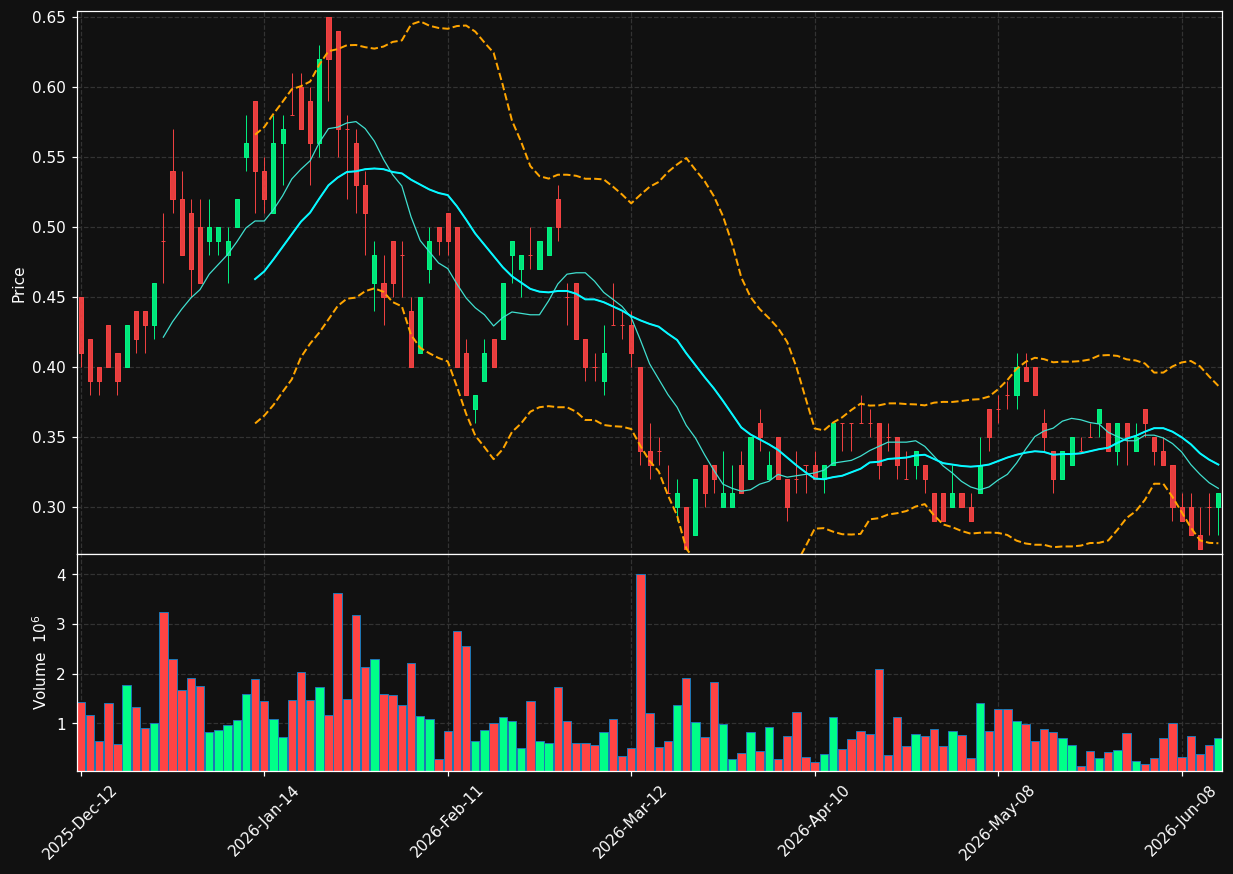1233x874 pixels.
Task: Click the 2026-Jun-08 date label
Action: pyautogui.click(x=1180, y=822)
